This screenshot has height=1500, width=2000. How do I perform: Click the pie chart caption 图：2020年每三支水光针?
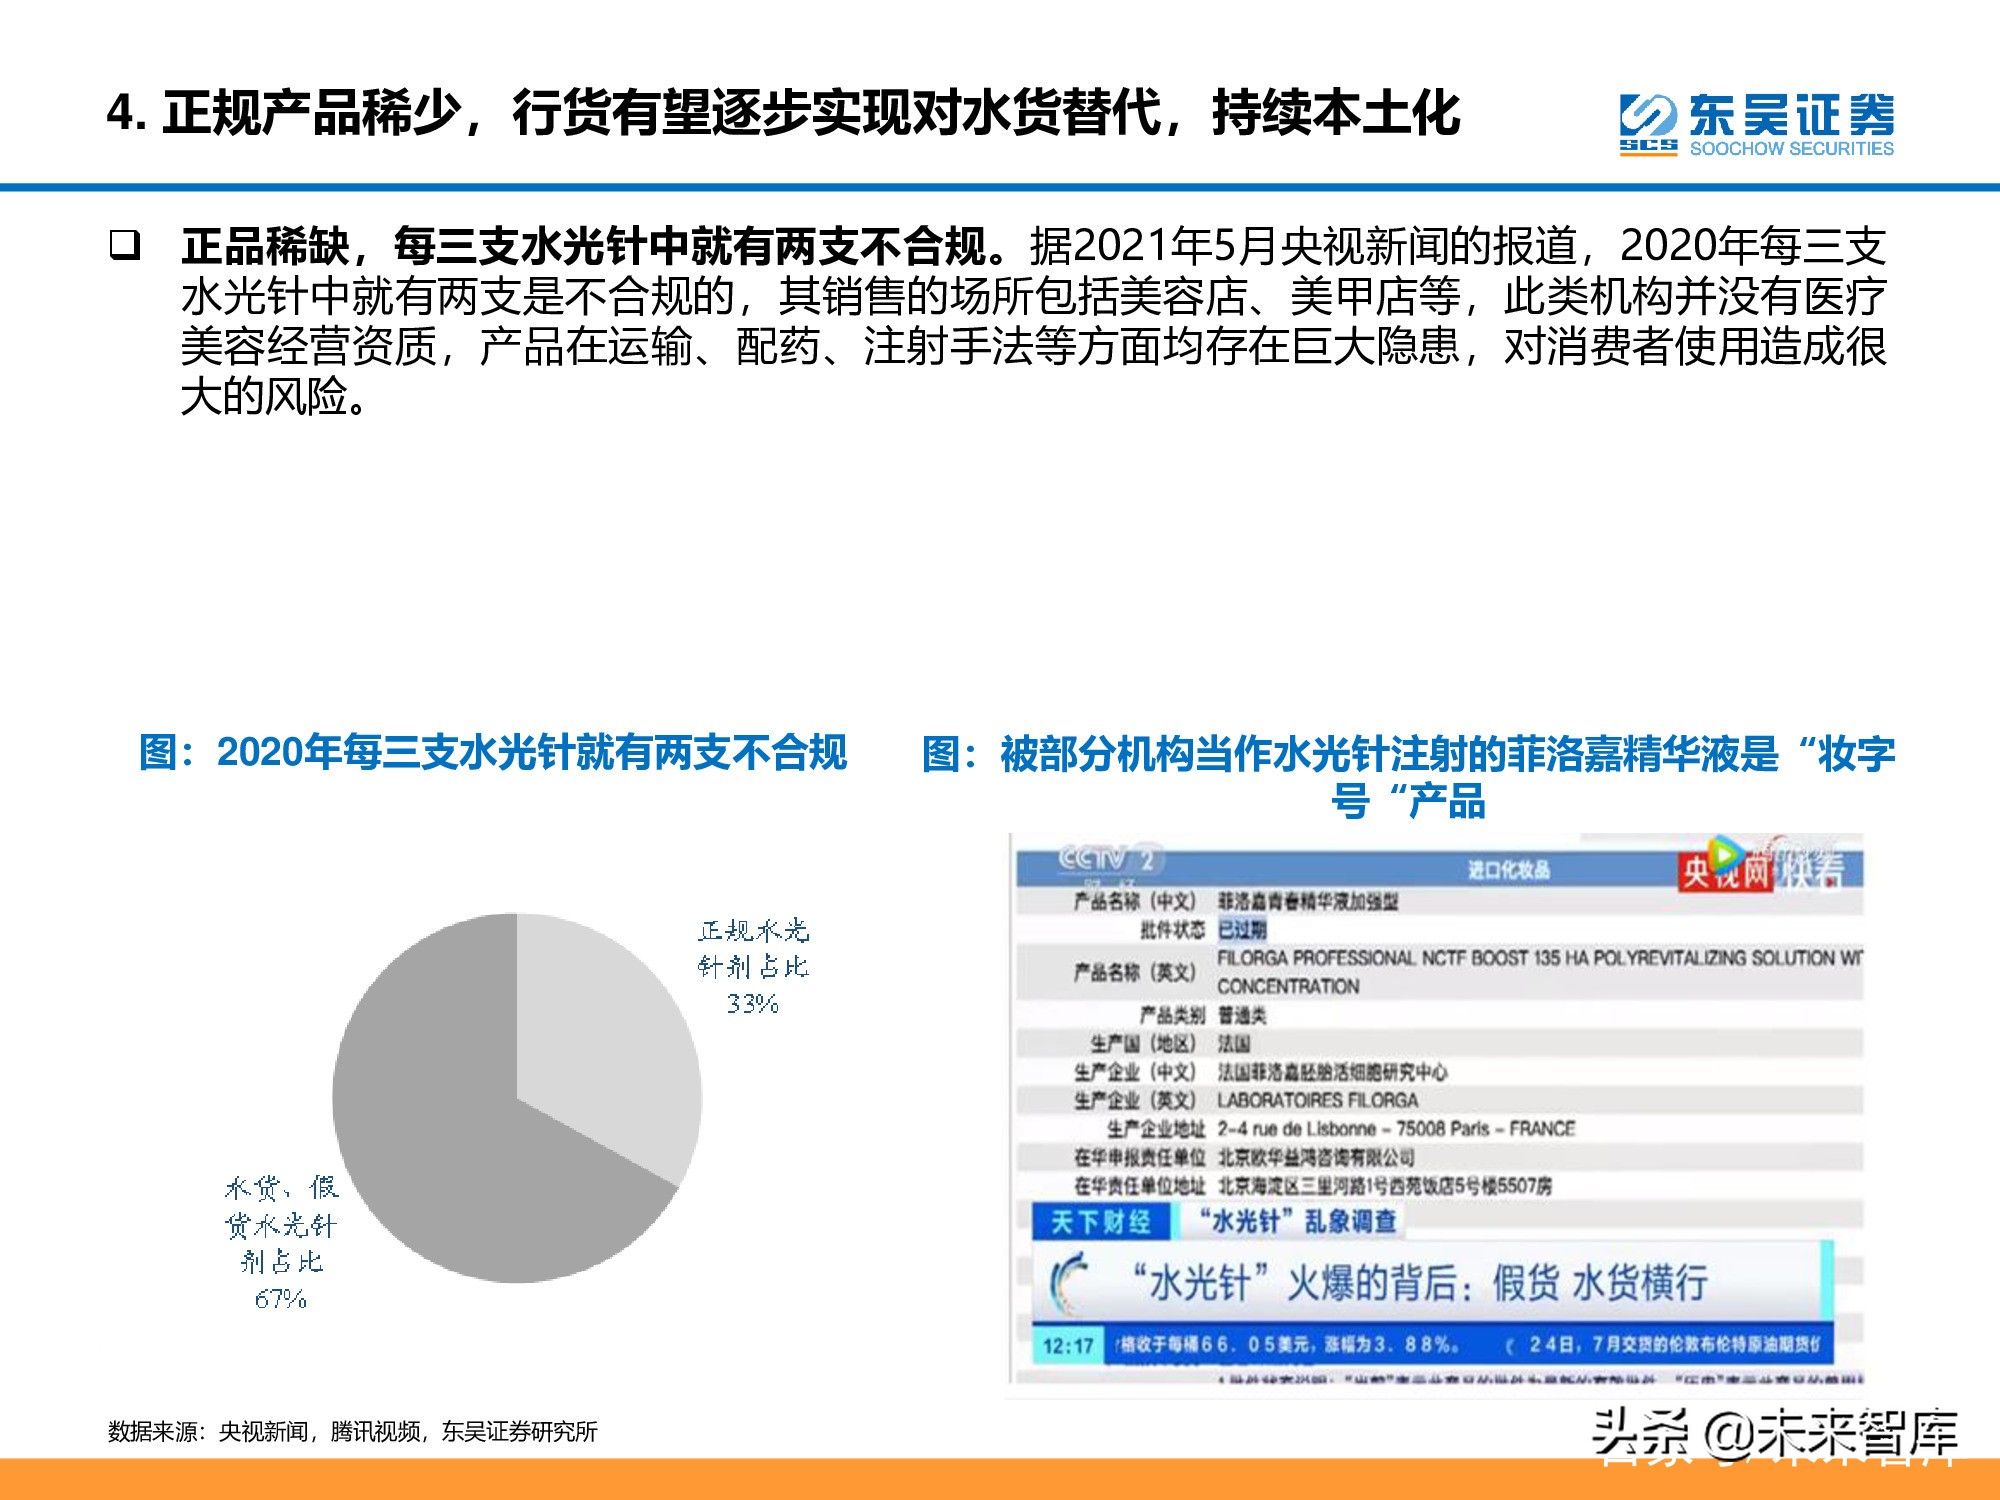[x=493, y=753]
